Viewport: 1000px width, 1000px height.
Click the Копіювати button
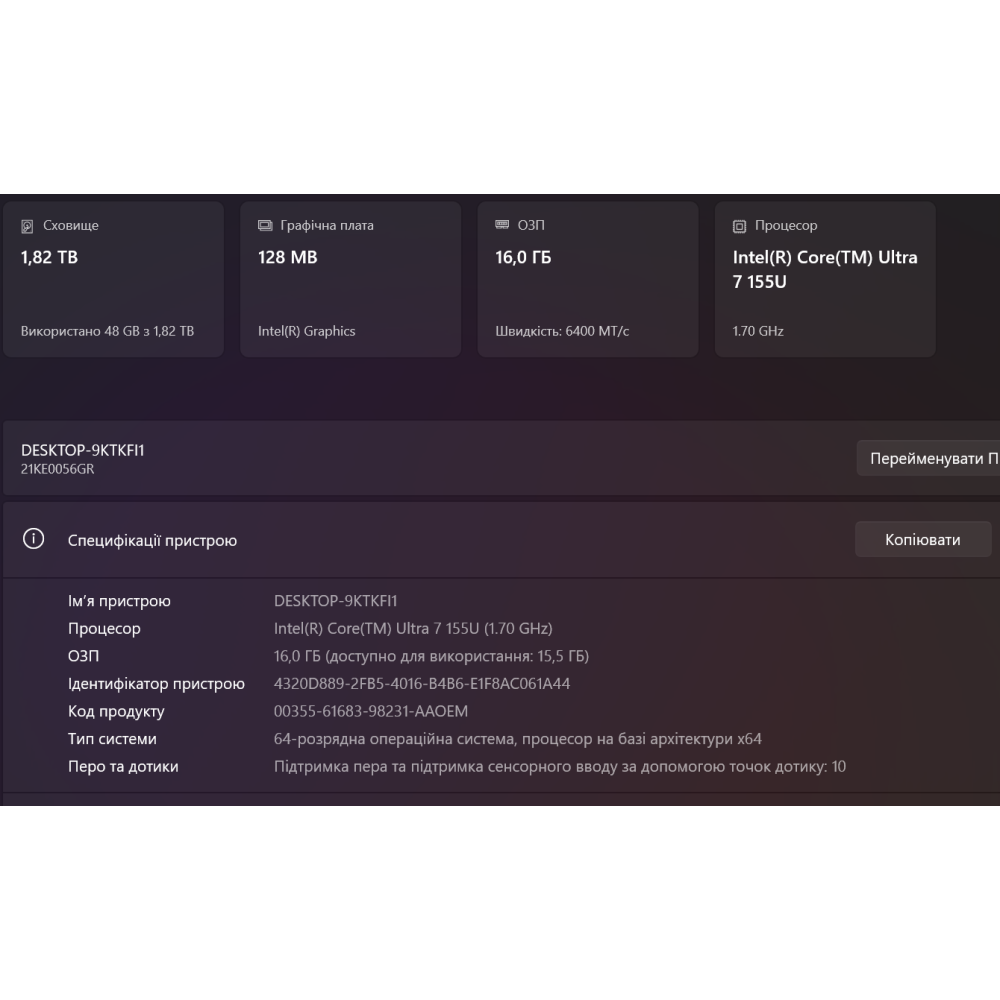[x=922, y=539]
